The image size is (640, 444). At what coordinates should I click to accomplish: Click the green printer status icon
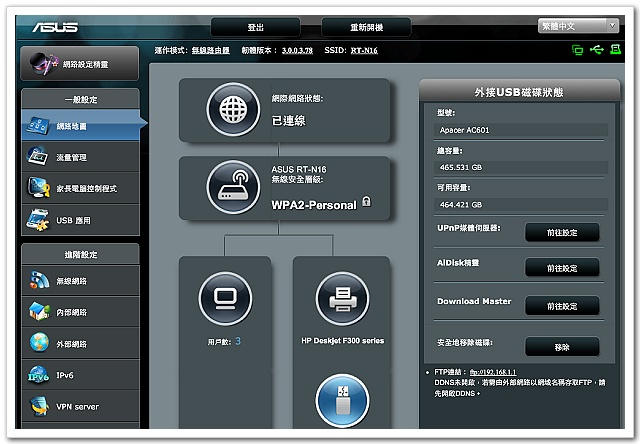click(x=615, y=50)
